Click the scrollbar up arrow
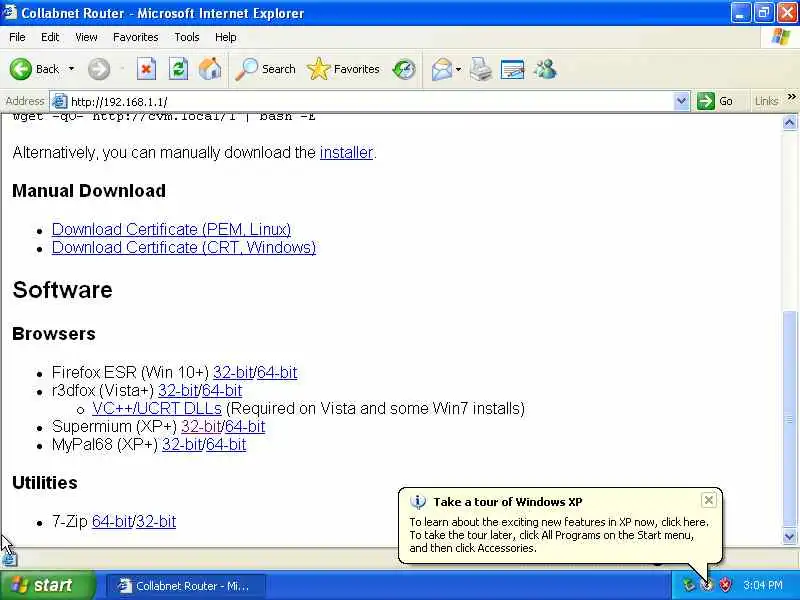The width and height of the screenshot is (800, 600). pyautogui.click(x=789, y=122)
